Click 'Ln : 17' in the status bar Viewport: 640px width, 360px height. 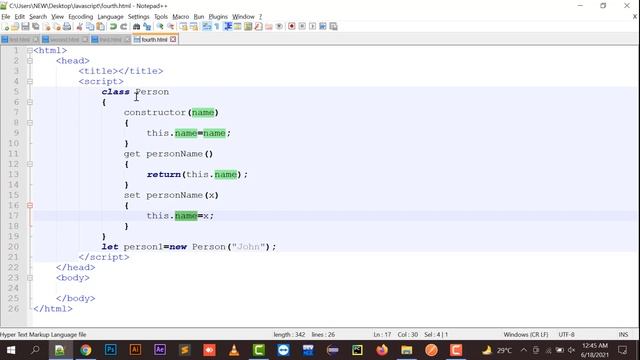pyautogui.click(x=382, y=335)
